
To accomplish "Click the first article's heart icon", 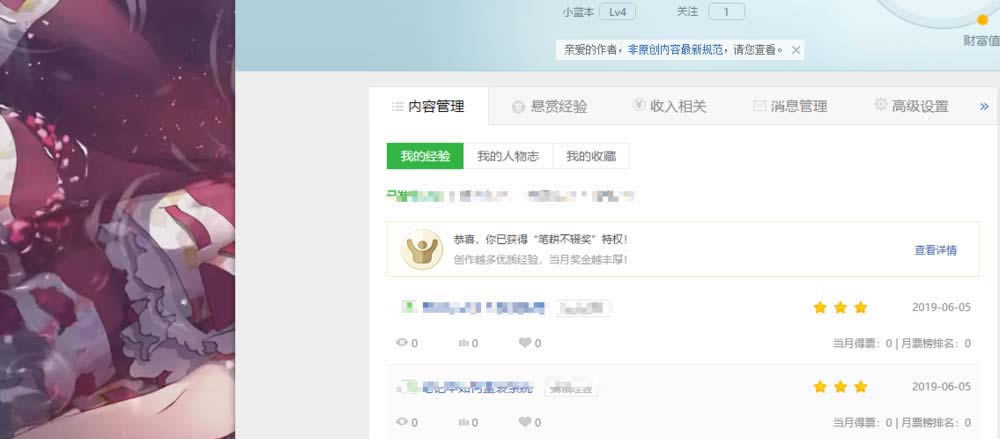I will click(x=524, y=343).
